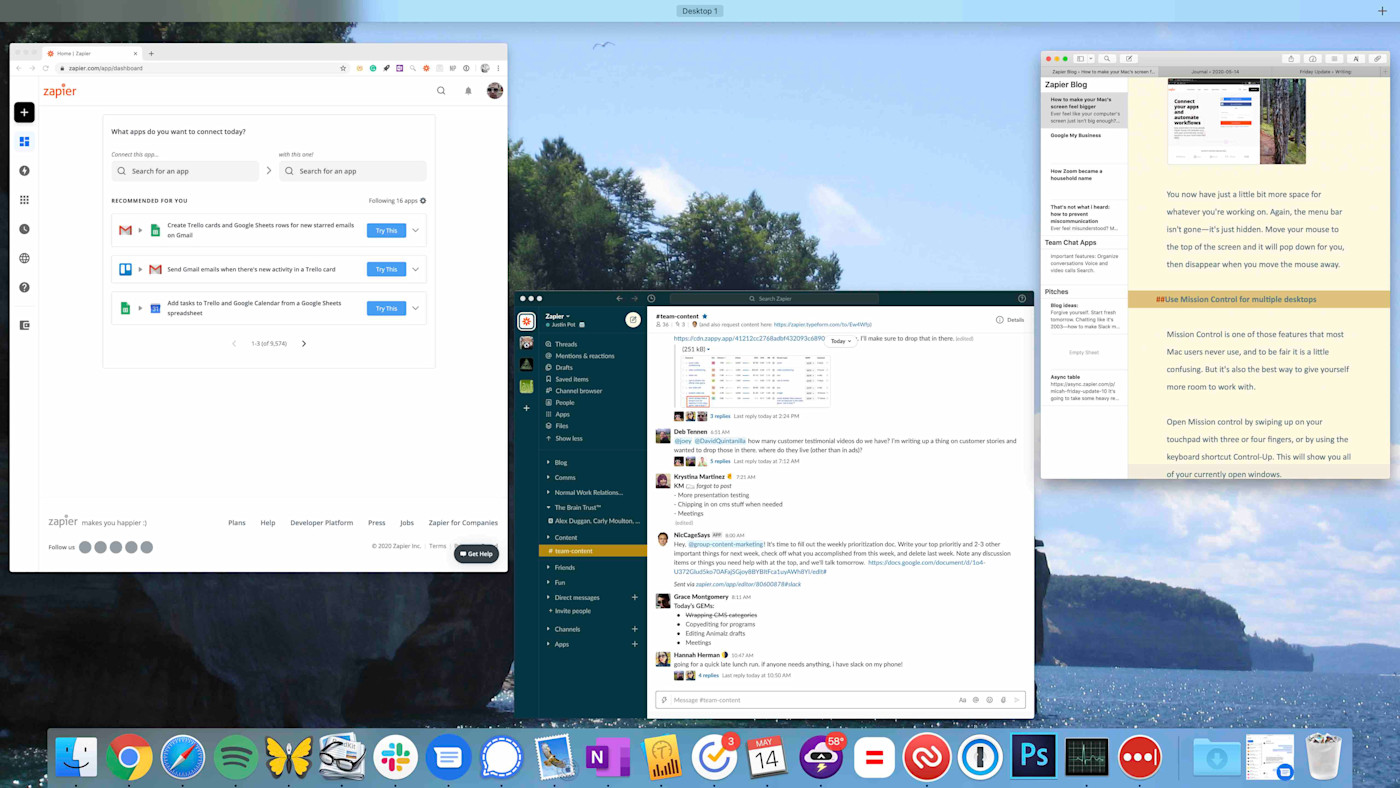The width and height of the screenshot is (1400, 788).
Task: Open the Today date dropdown in Slack
Action: click(840, 341)
